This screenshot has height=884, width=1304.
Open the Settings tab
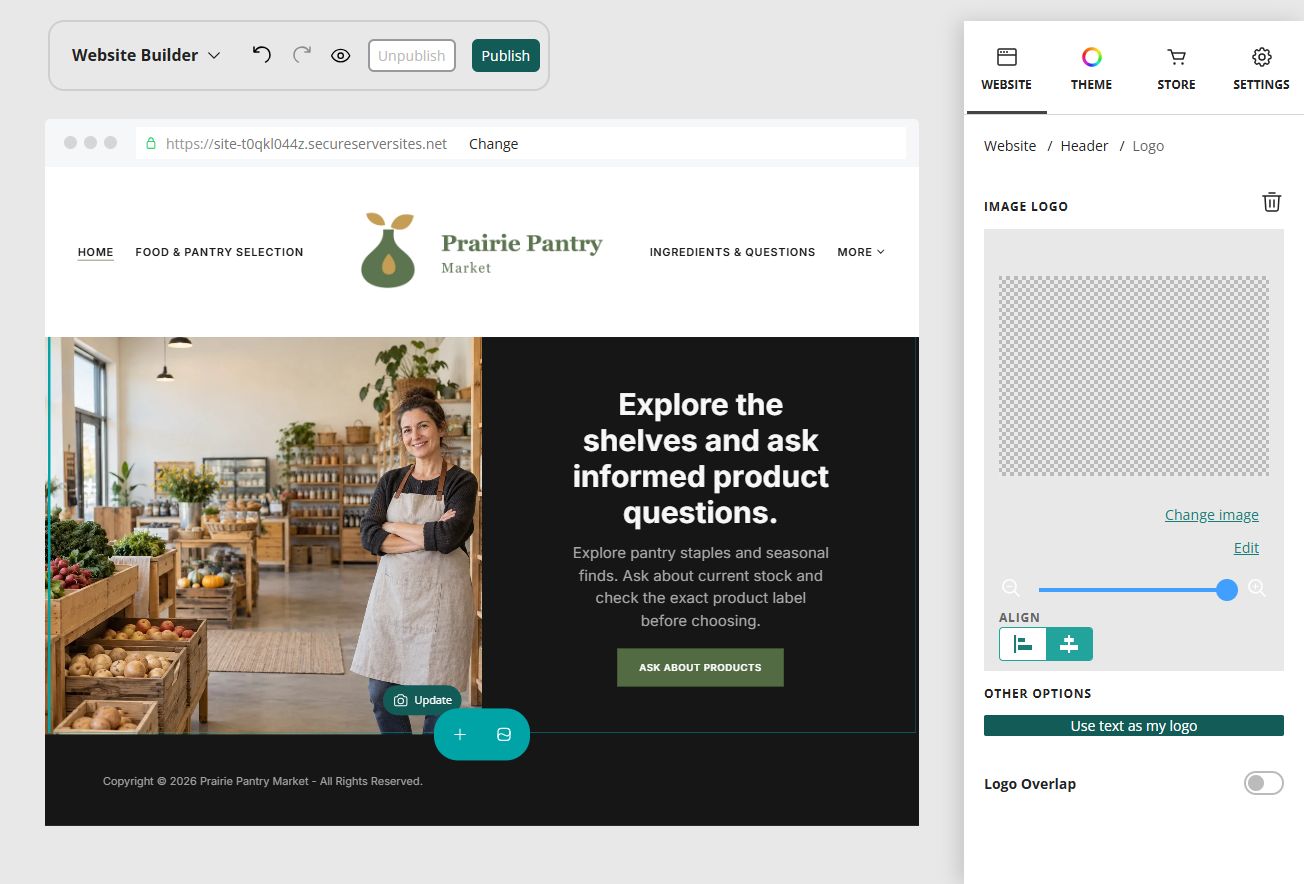pos(1261,70)
